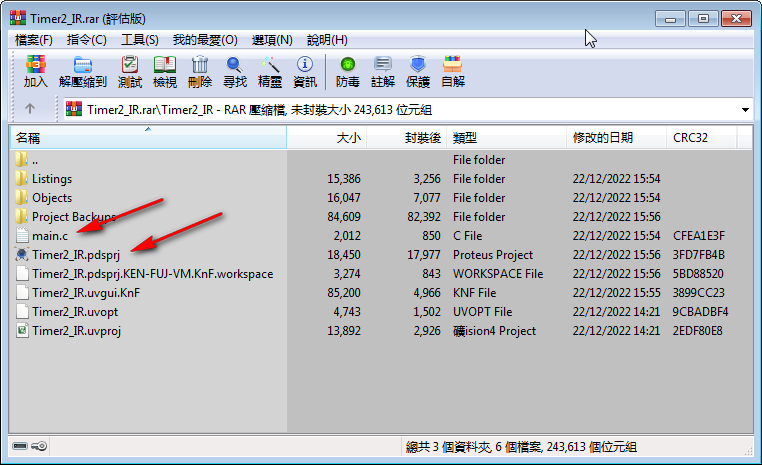Select Timer2_IR.uvproj file name
The width and height of the screenshot is (762, 465).
76,330
